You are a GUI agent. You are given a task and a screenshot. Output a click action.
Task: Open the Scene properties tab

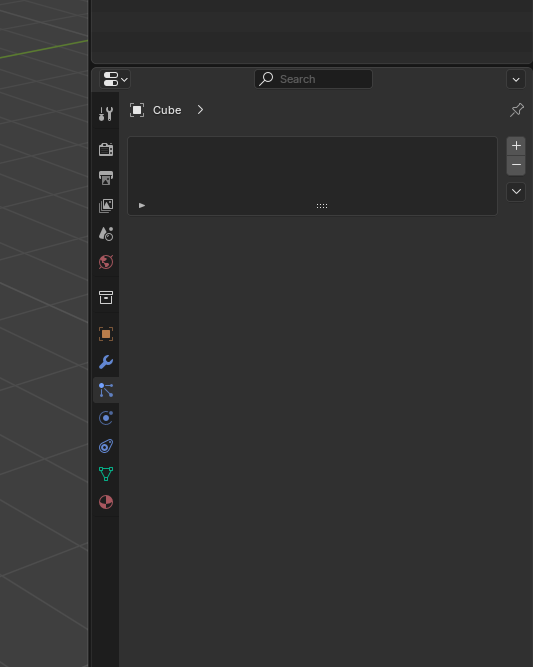106,234
